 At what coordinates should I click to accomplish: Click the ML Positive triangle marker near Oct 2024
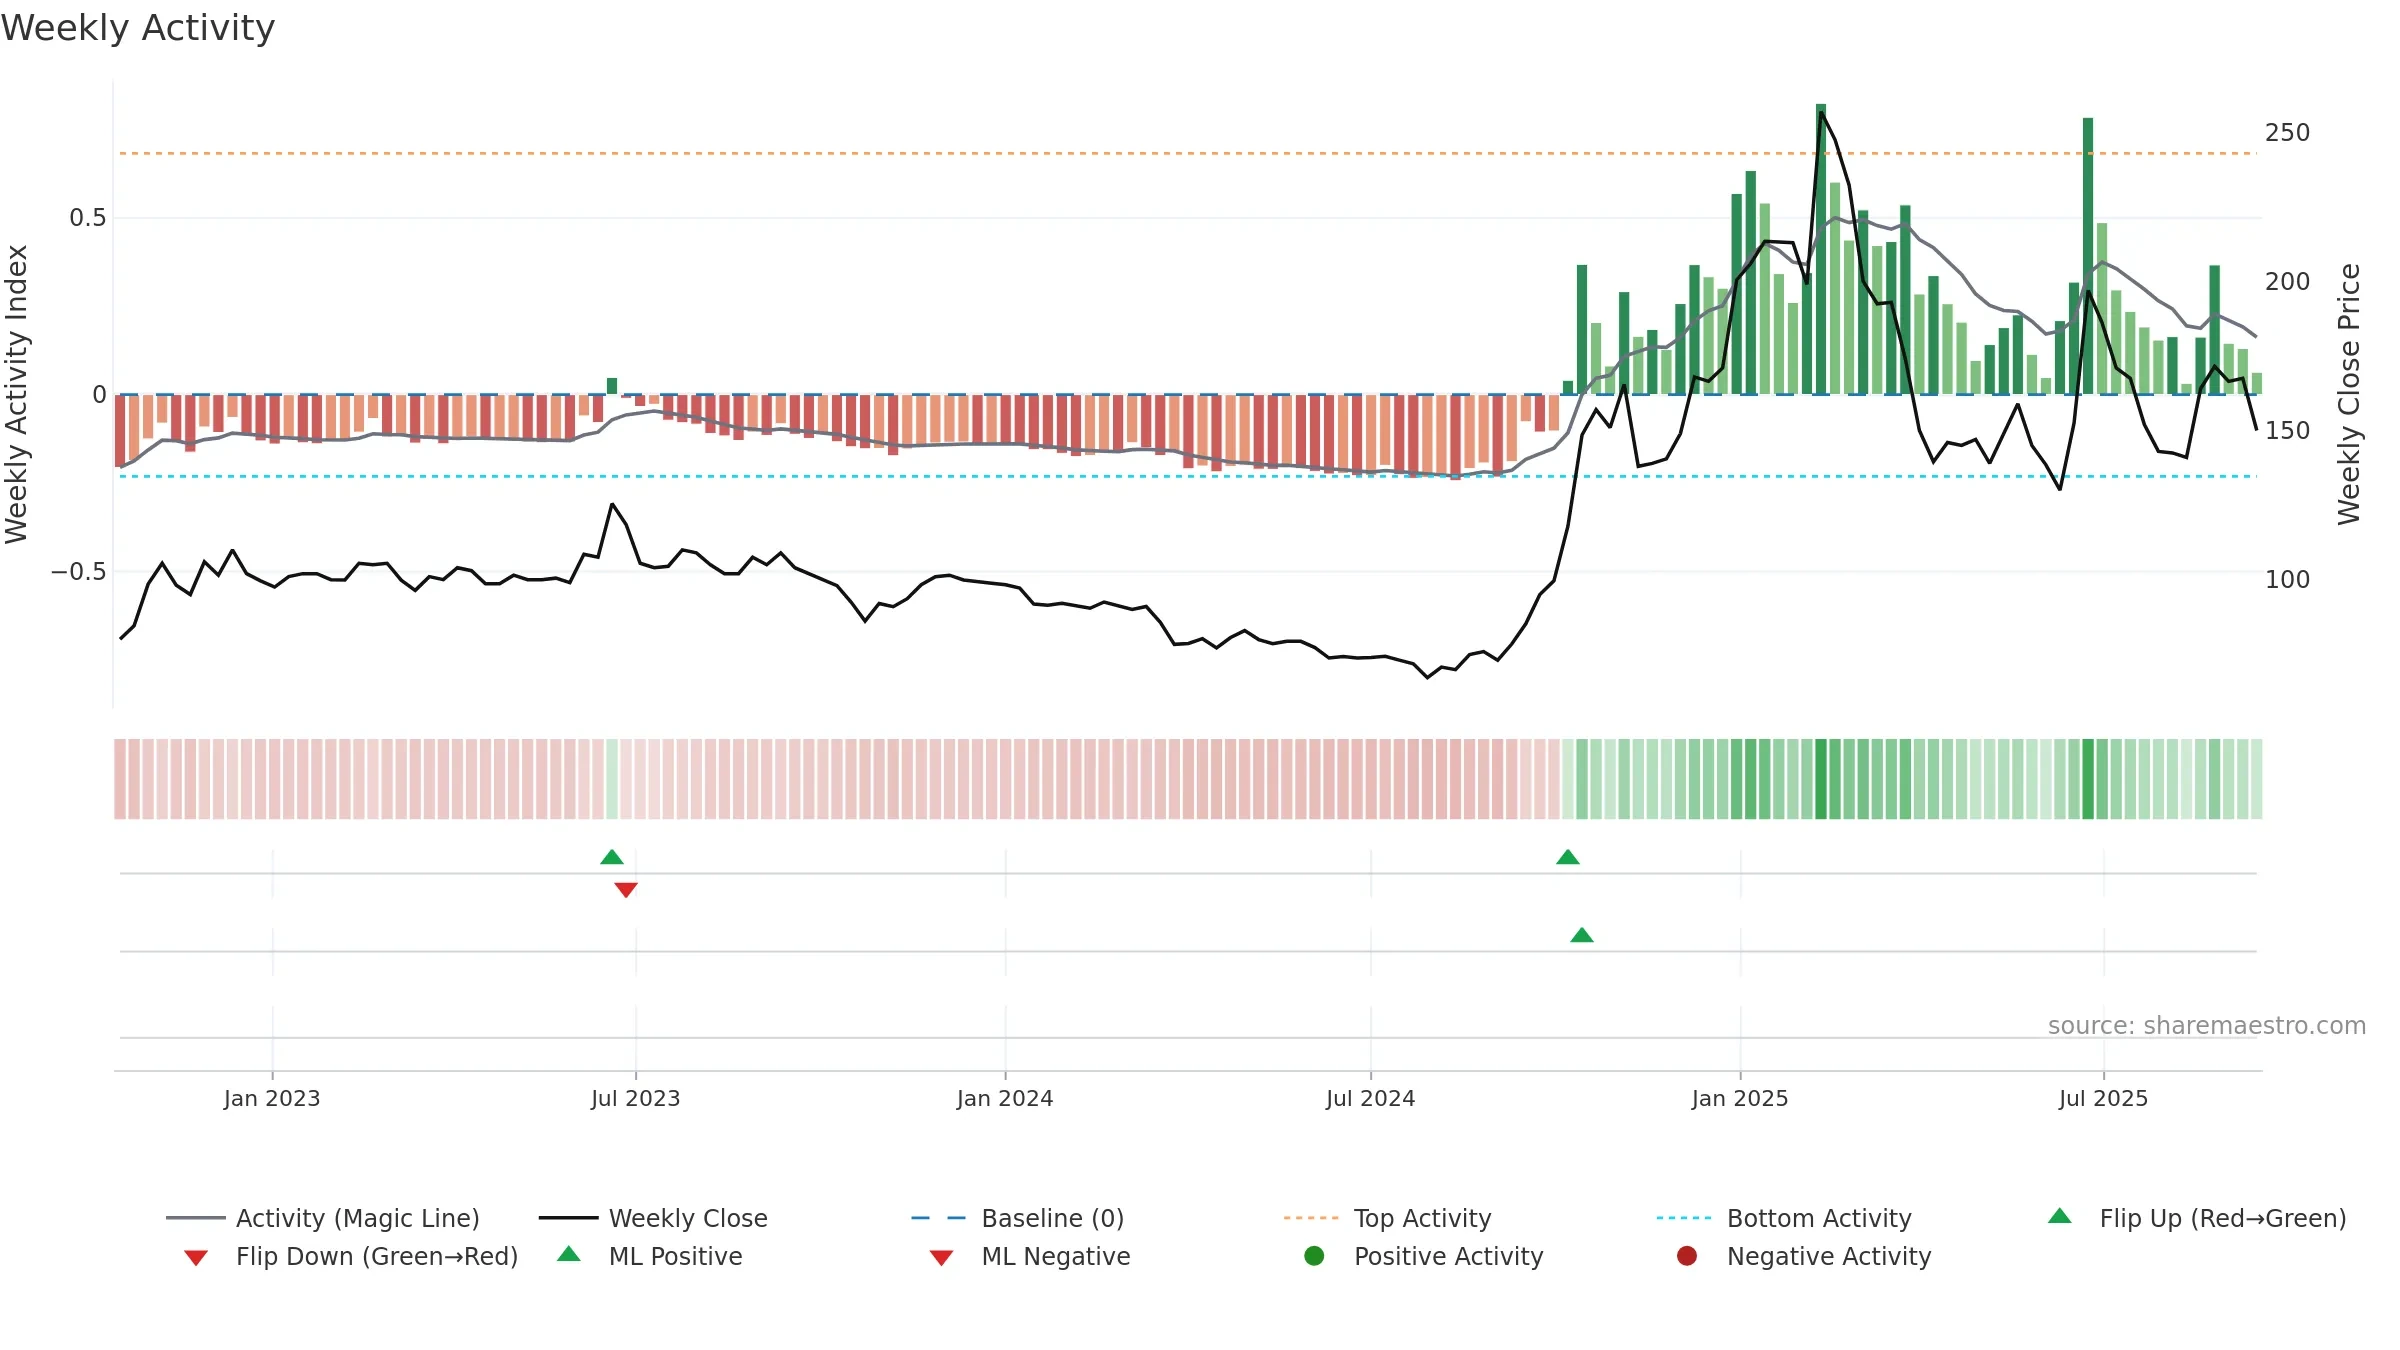(x=1582, y=935)
